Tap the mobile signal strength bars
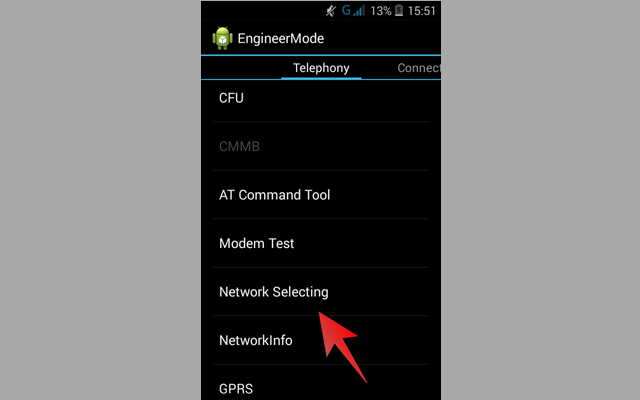 click(x=359, y=11)
